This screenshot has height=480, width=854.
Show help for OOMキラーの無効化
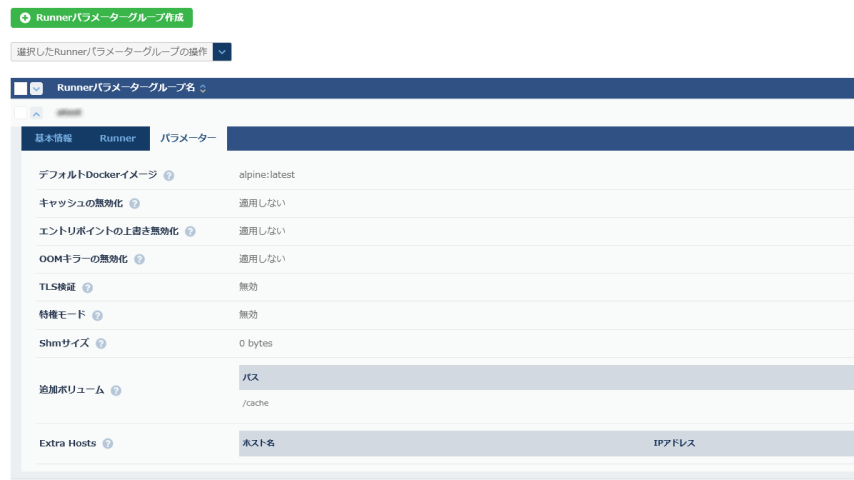pyautogui.click(x=139, y=259)
